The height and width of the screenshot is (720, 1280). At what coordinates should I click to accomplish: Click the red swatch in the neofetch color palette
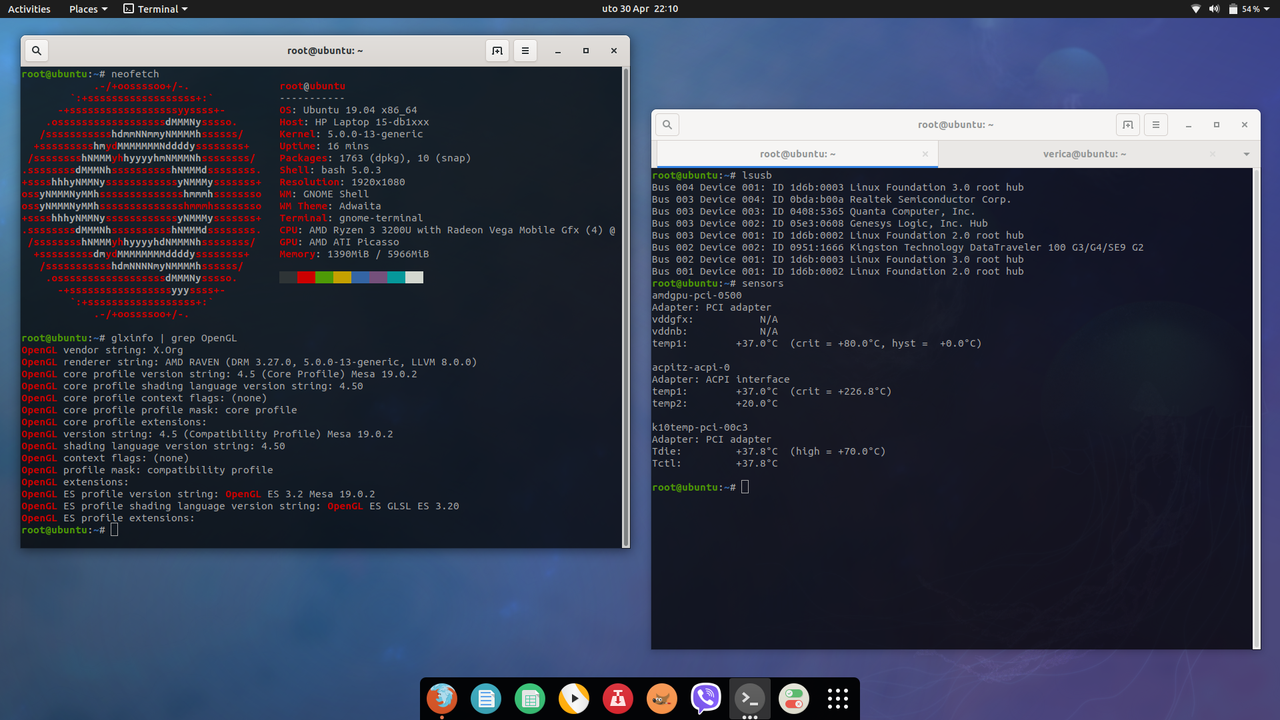click(305, 277)
